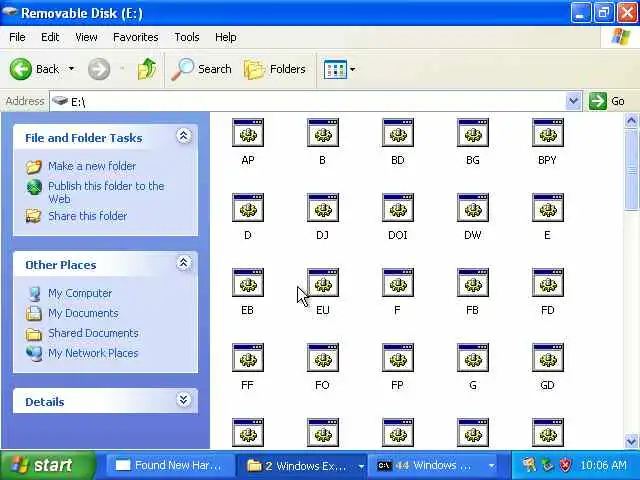Screen dimensions: 640x480
Task: Collapse the File and Folder Tasks panel
Action: (184, 136)
